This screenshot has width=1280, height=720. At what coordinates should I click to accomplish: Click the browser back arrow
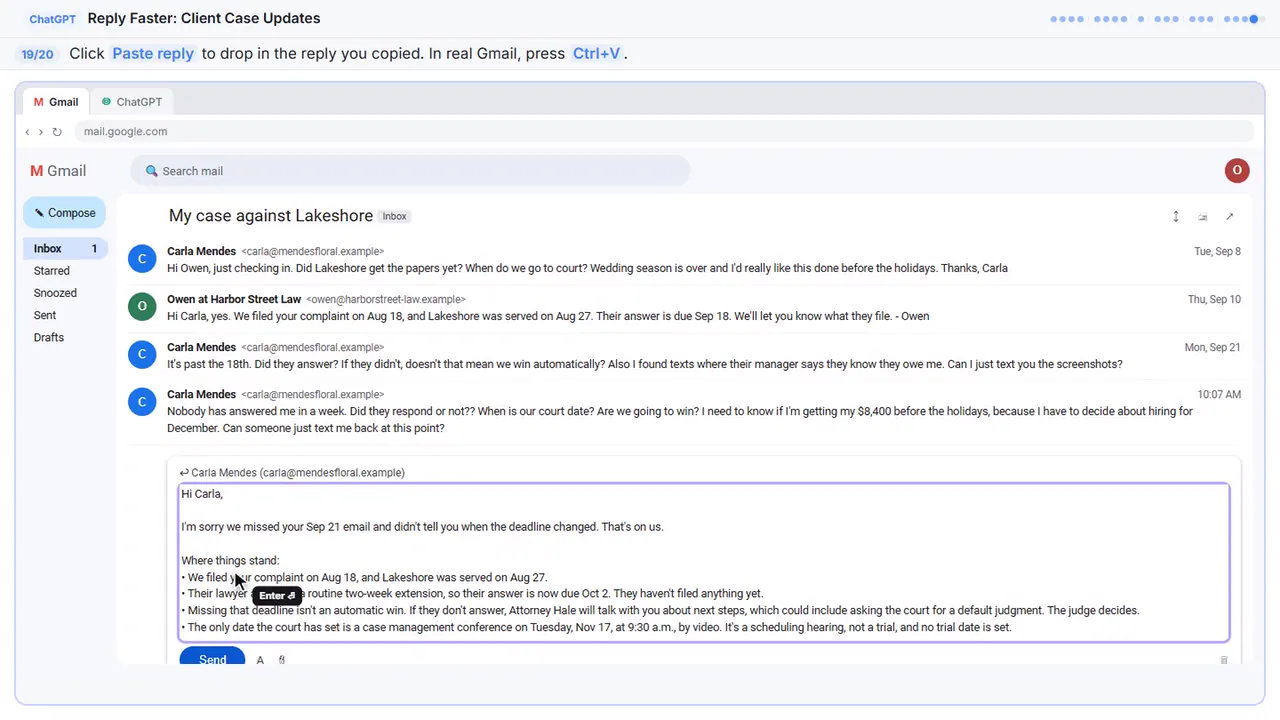tap(27, 132)
